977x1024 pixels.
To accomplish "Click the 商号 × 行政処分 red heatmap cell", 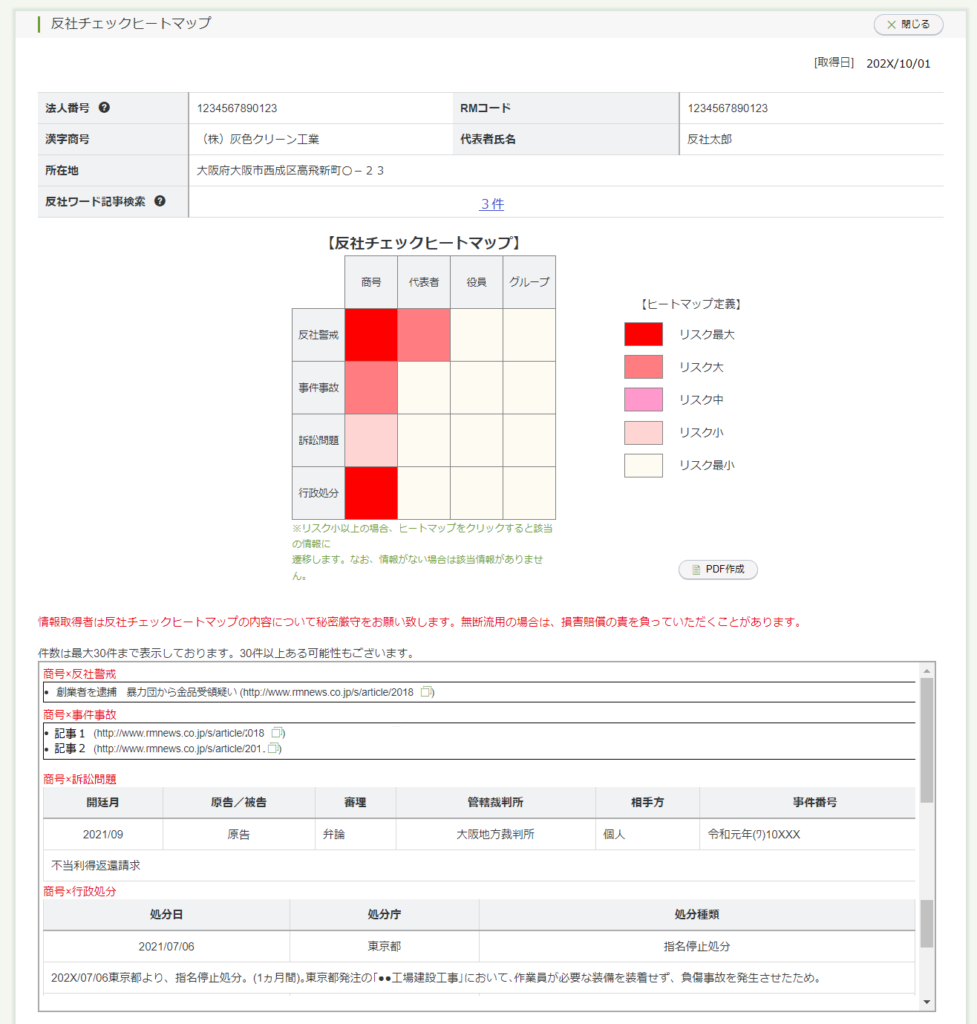I will click(x=371, y=493).
